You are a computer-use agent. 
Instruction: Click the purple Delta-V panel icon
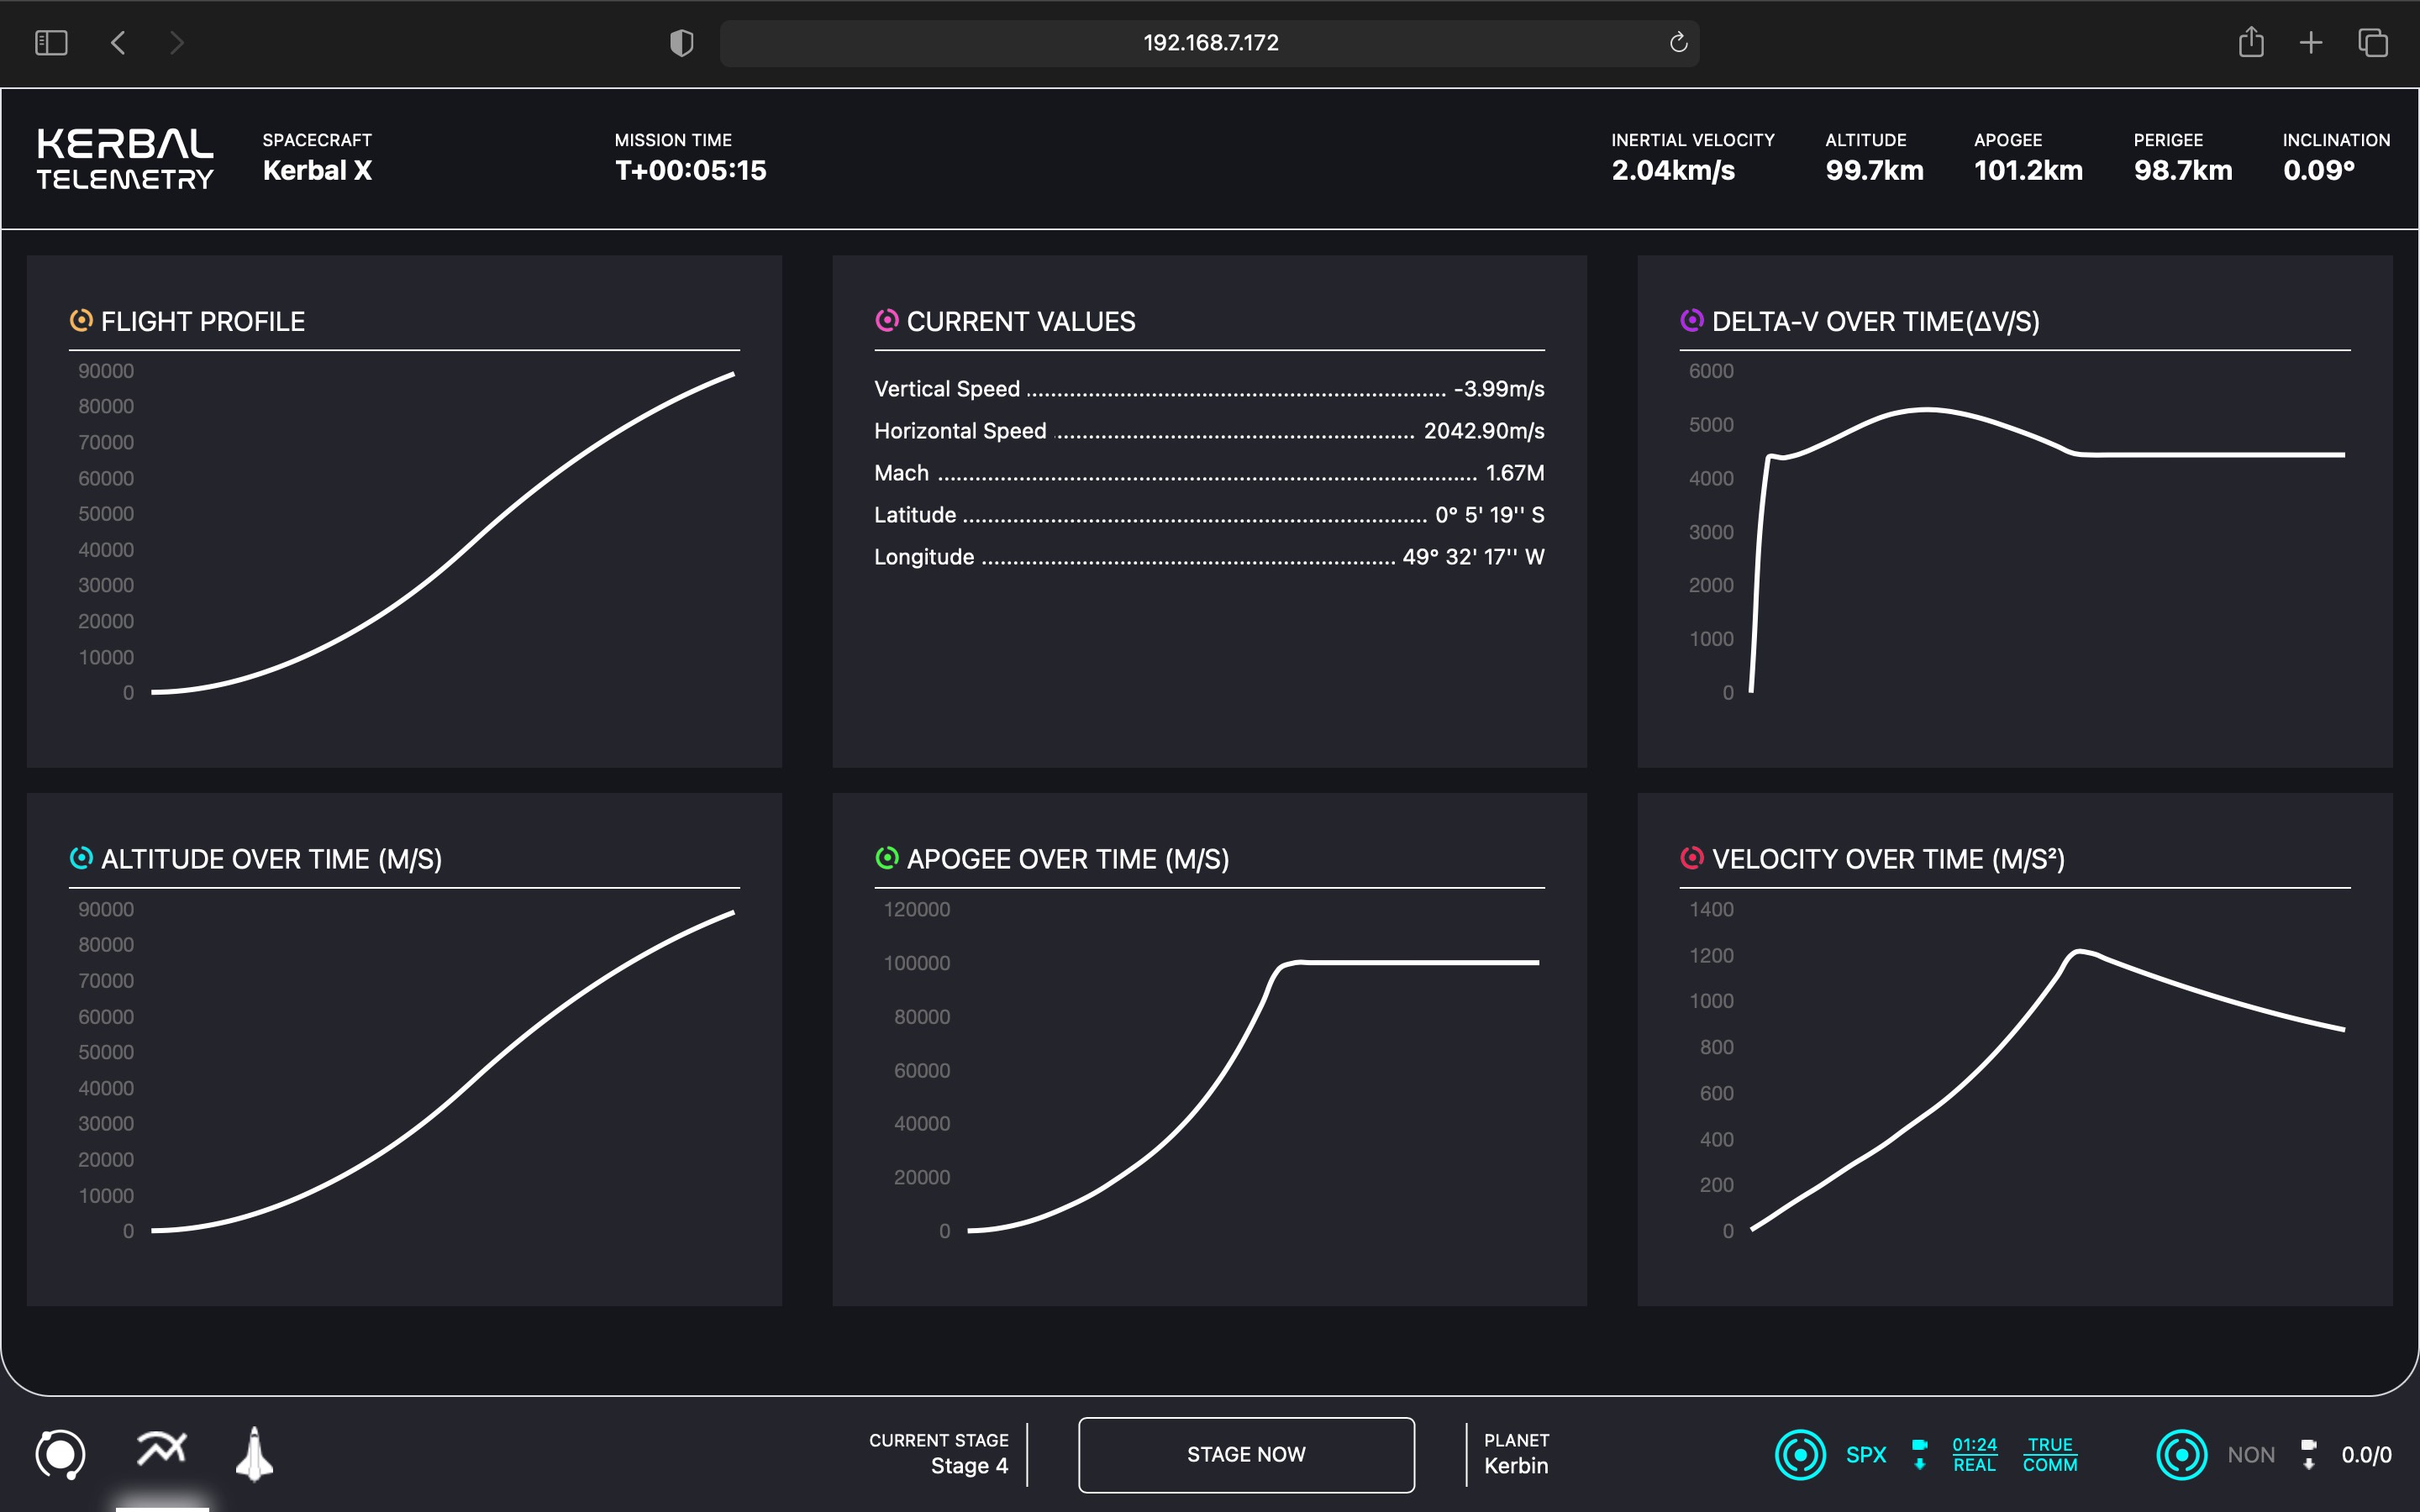click(x=1691, y=320)
